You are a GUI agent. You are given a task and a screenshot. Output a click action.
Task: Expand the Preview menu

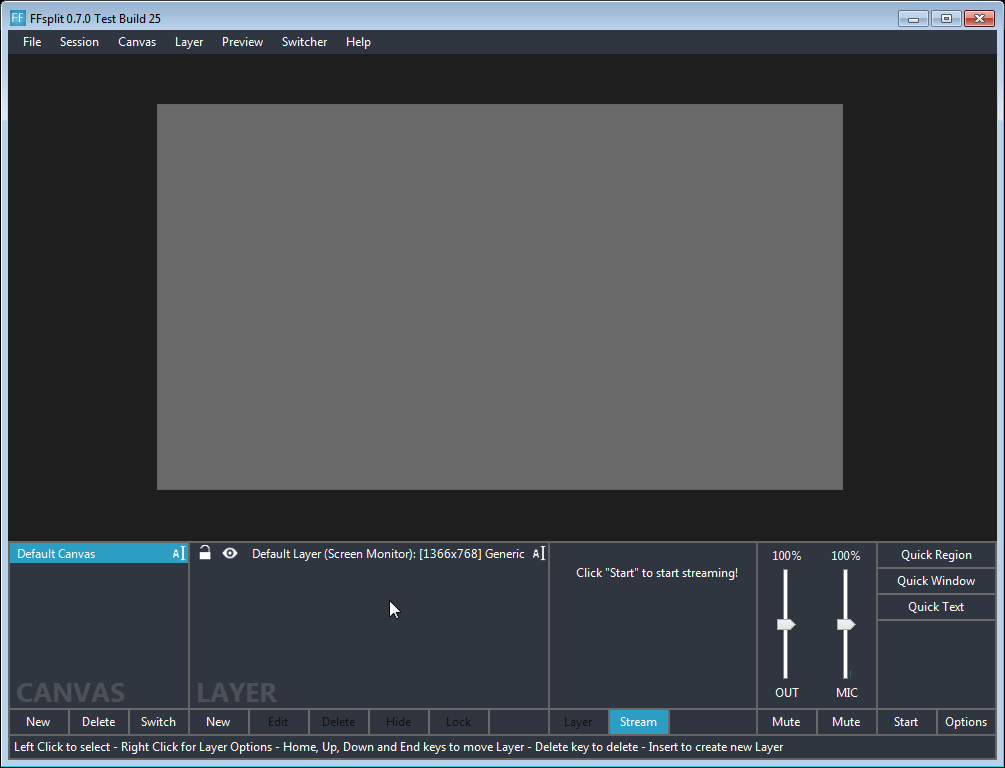click(x=242, y=42)
